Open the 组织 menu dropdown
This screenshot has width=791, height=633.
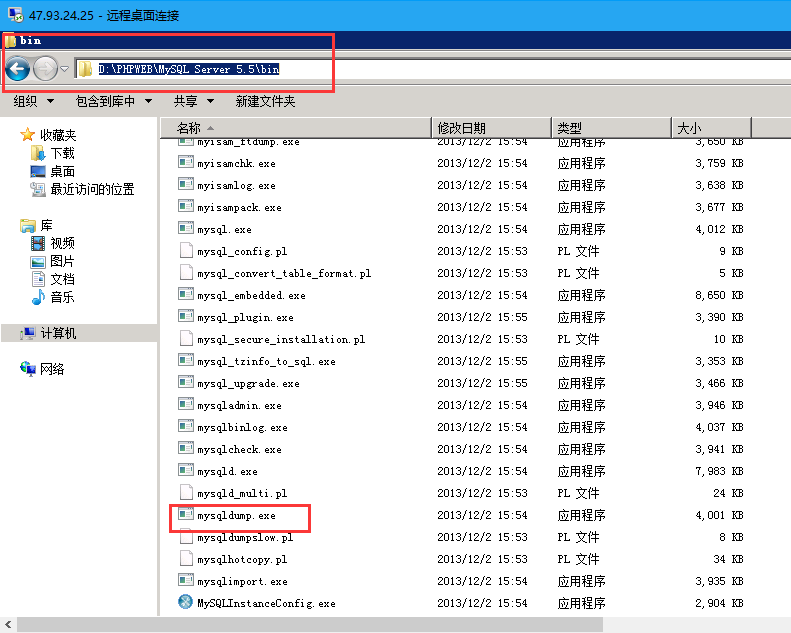pyautogui.click(x=33, y=101)
